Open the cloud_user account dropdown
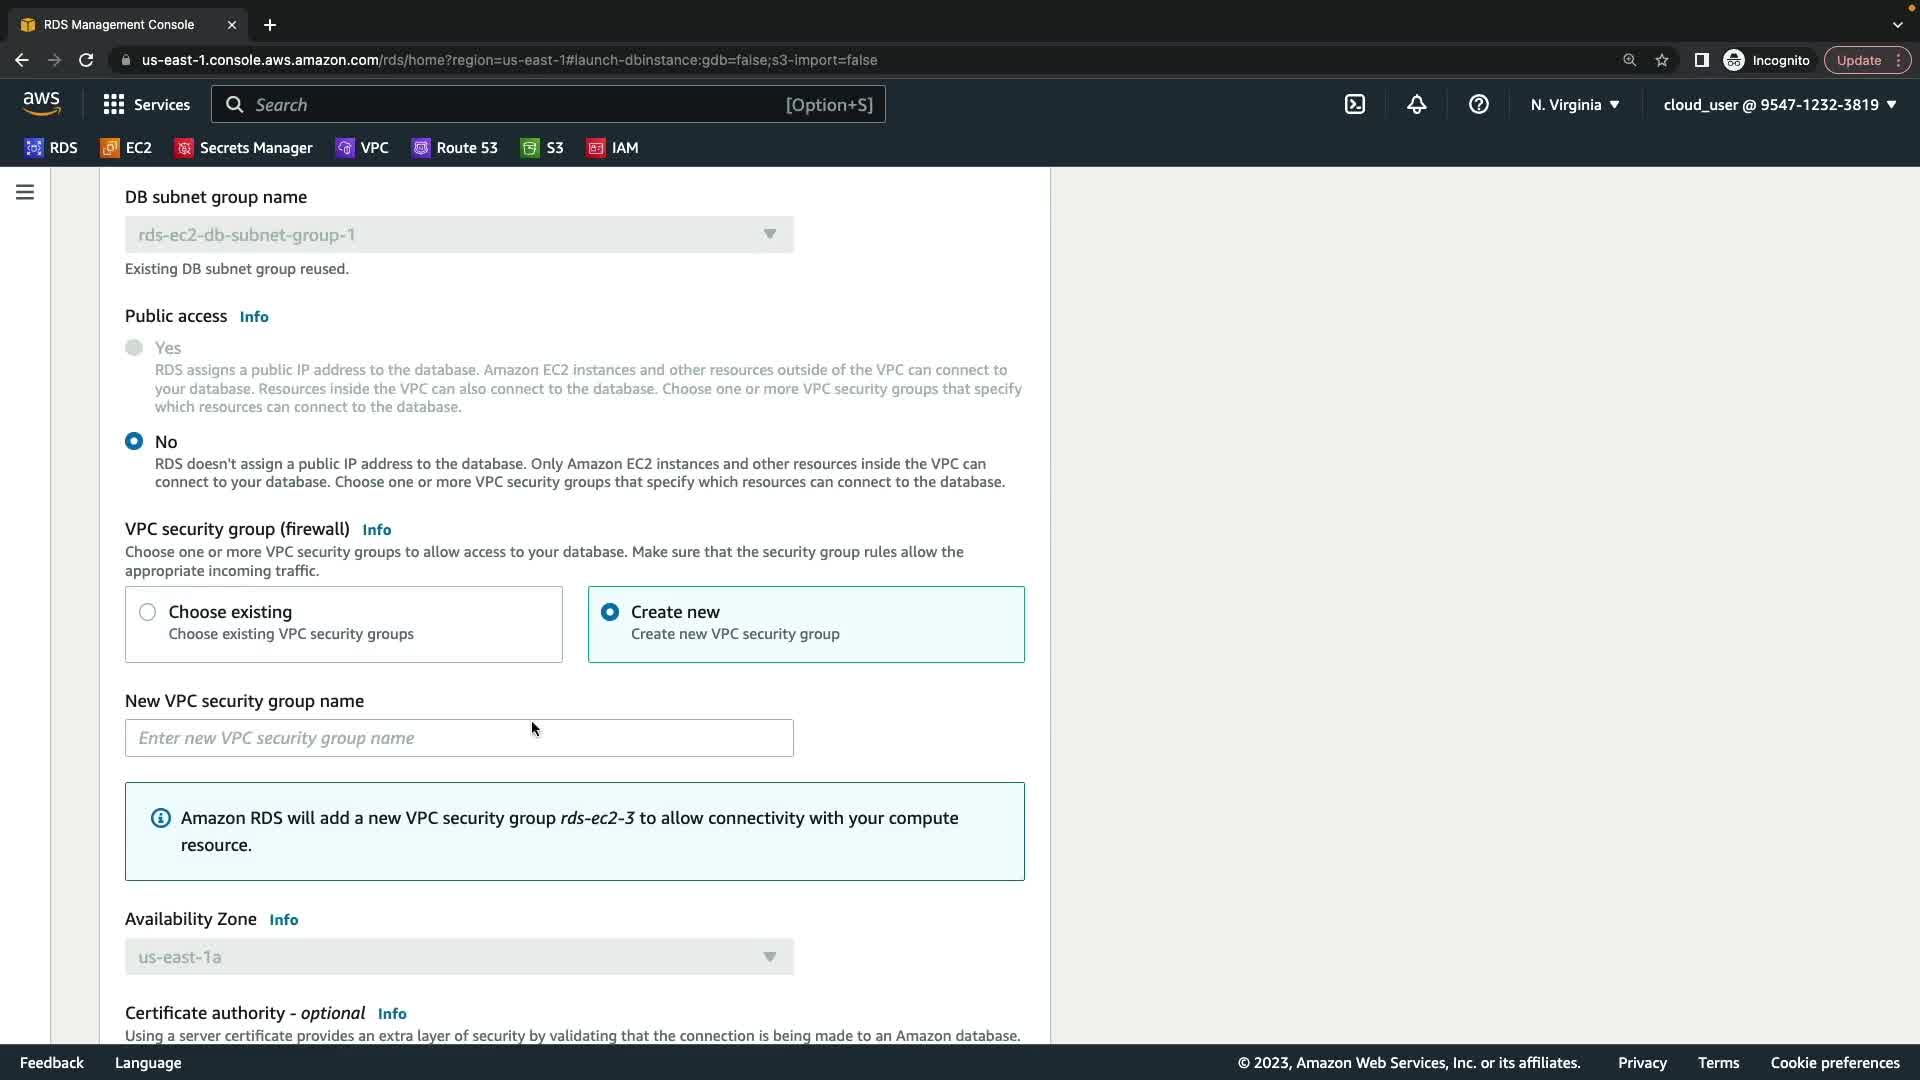 point(1779,104)
